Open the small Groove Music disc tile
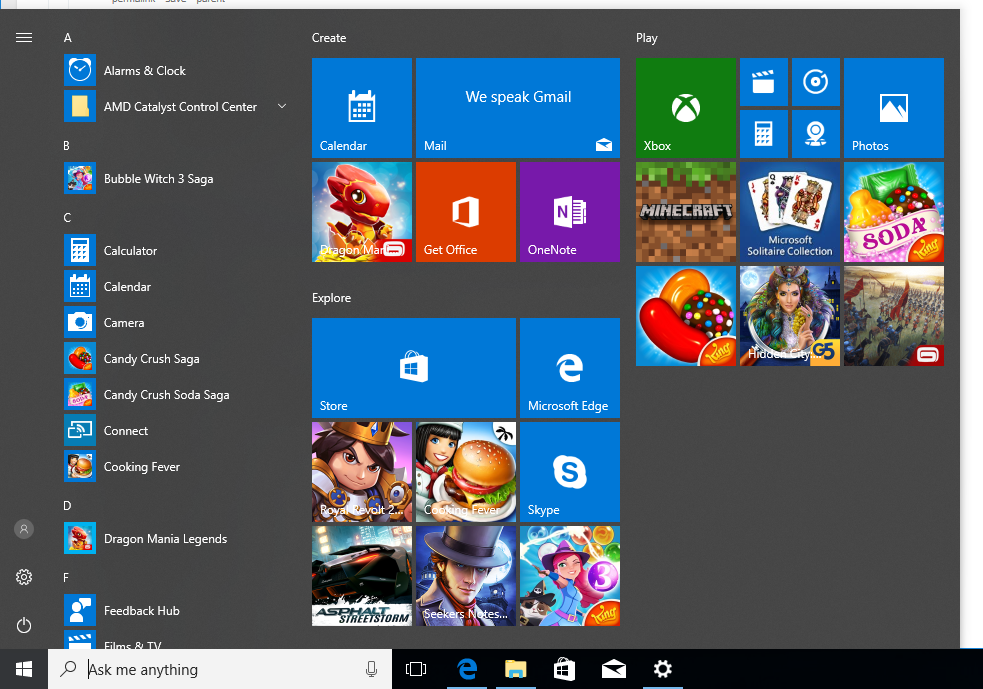Viewport: 983px width, 689px height. click(816, 82)
